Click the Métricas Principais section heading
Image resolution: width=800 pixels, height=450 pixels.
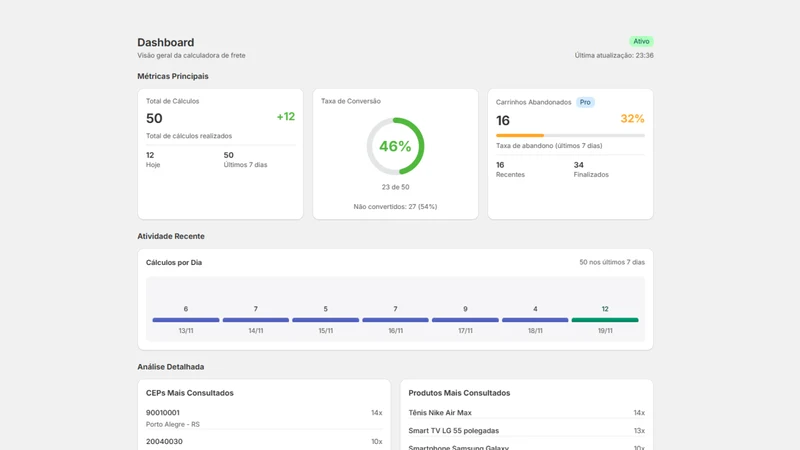tap(173, 76)
